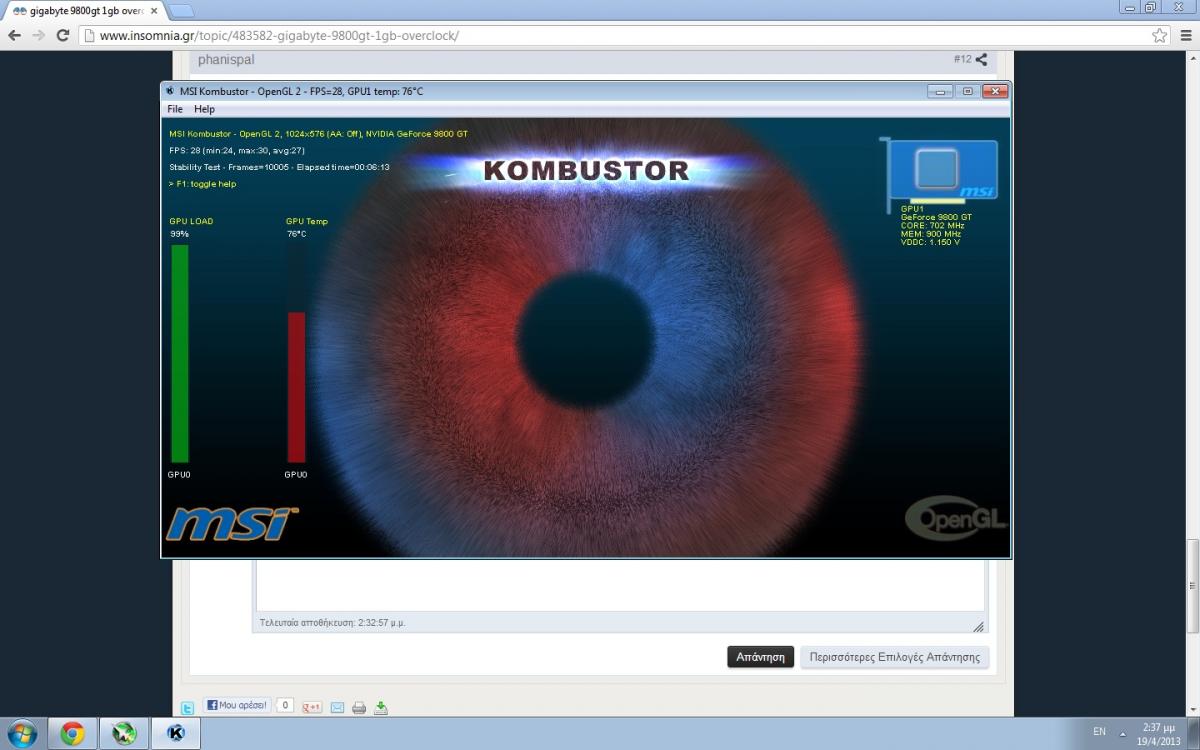Minimize the MSI Kombustor window
This screenshot has height=750, width=1200.
pyautogui.click(x=939, y=91)
